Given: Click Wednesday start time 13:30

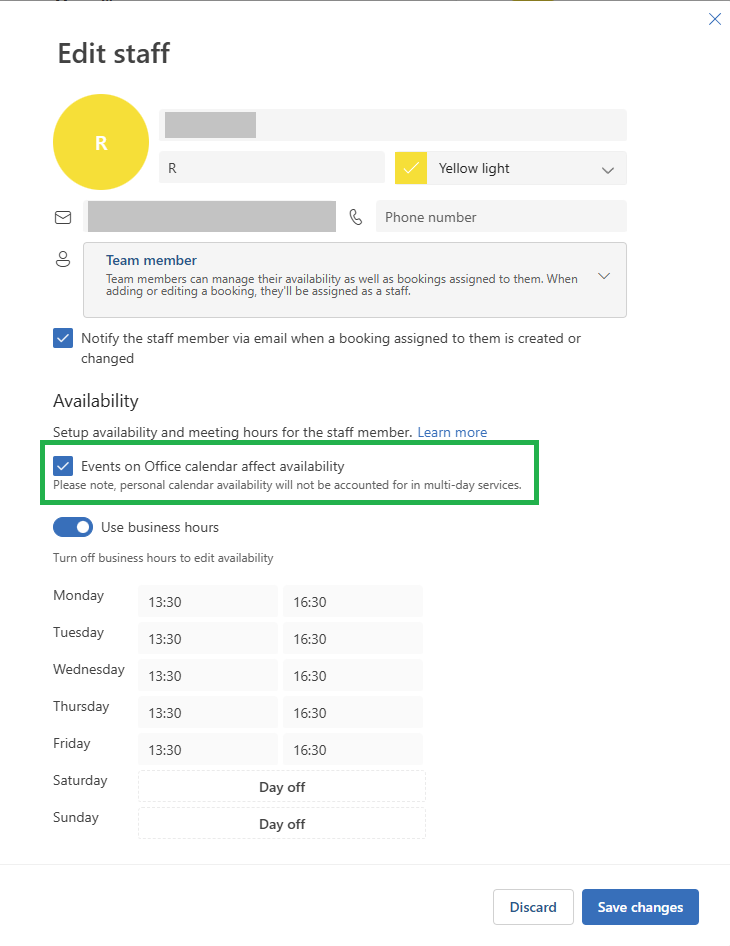Looking at the screenshot, I should (208, 676).
